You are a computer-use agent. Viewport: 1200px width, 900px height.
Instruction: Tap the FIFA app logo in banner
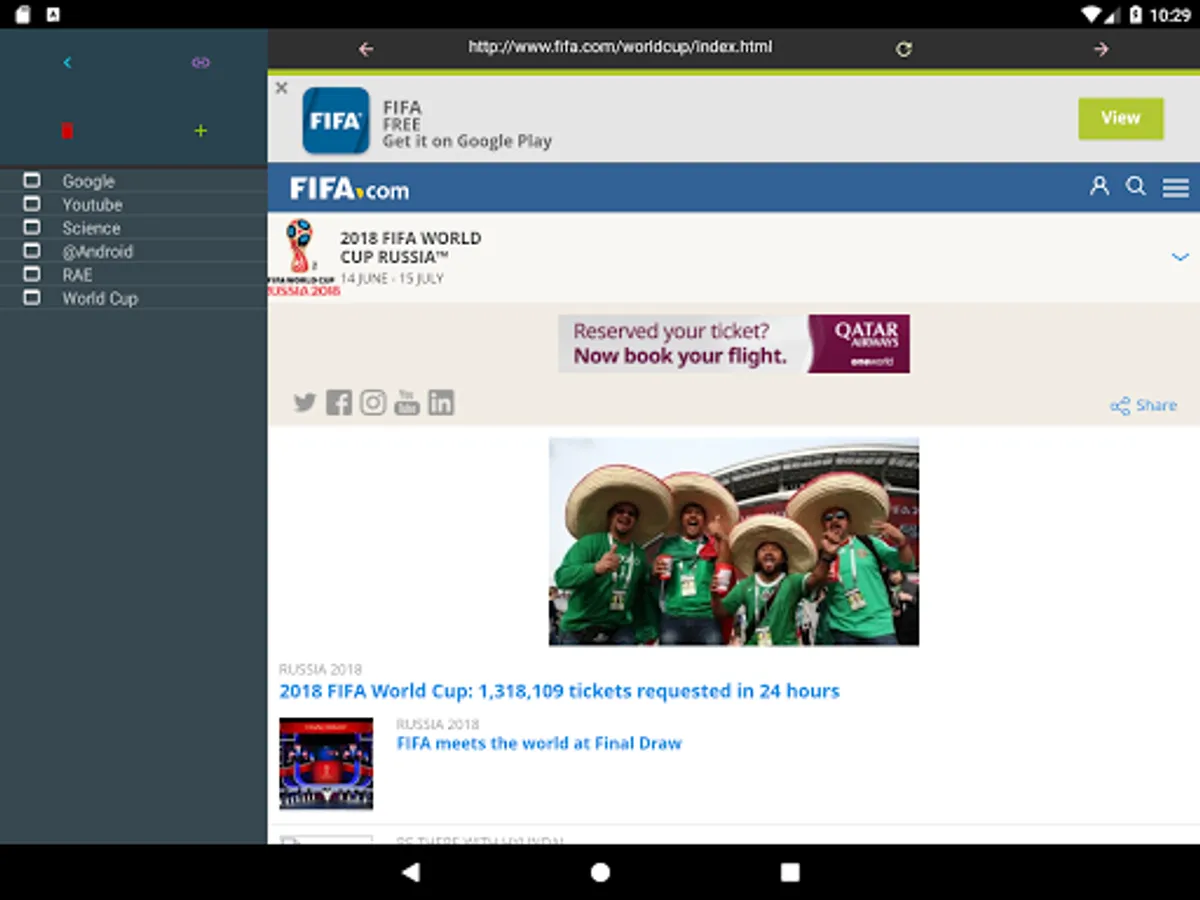pos(336,120)
